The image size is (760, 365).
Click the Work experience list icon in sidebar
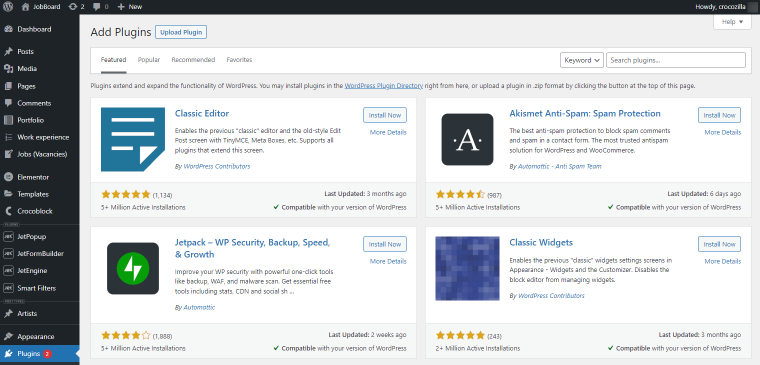pyautogui.click(x=8, y=137)
